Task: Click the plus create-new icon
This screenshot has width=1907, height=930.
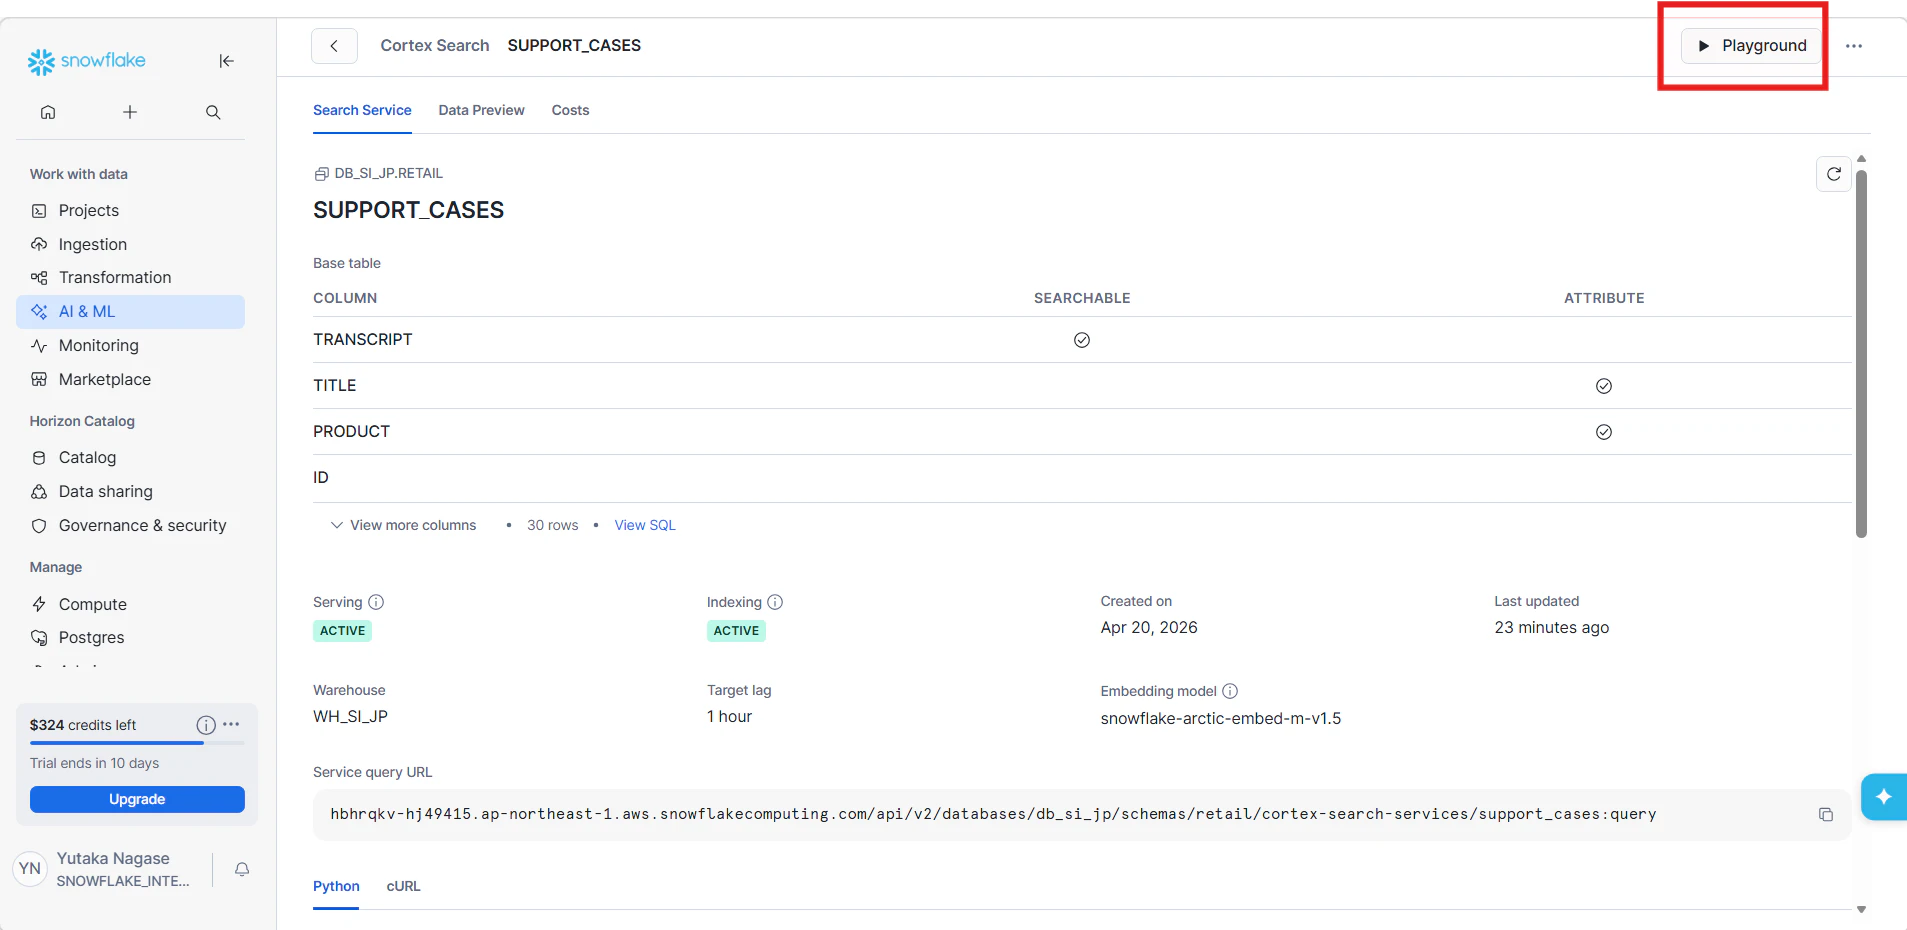Action: [130, 112]
